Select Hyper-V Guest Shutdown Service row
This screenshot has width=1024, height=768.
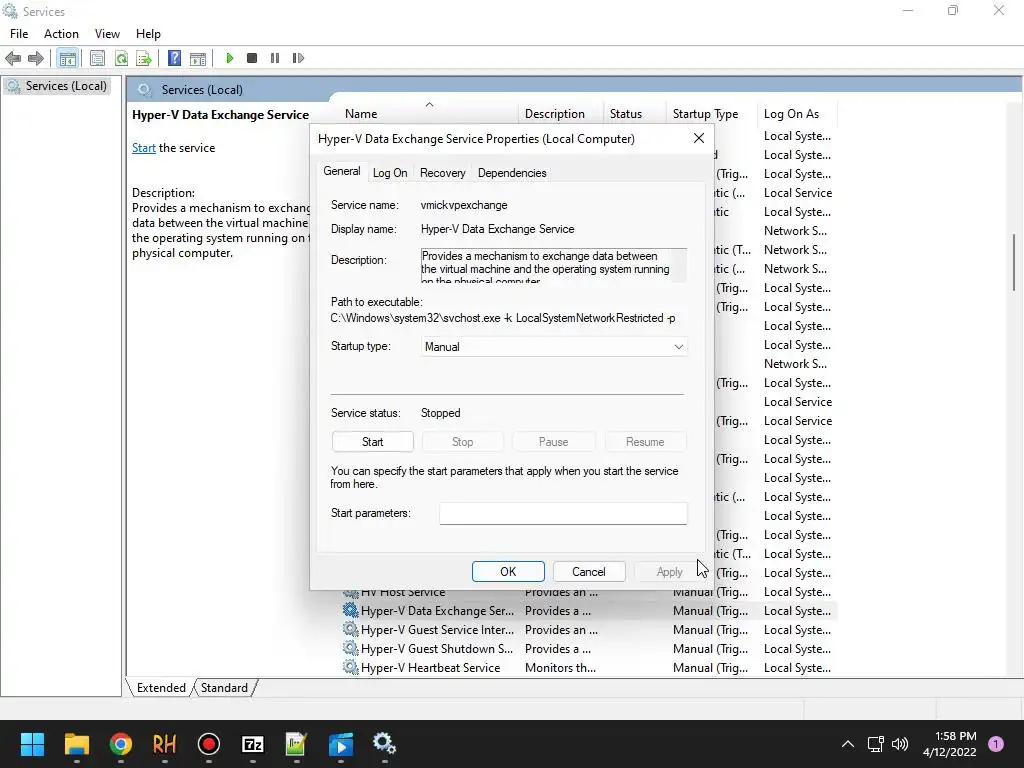[x=588, y=649]
